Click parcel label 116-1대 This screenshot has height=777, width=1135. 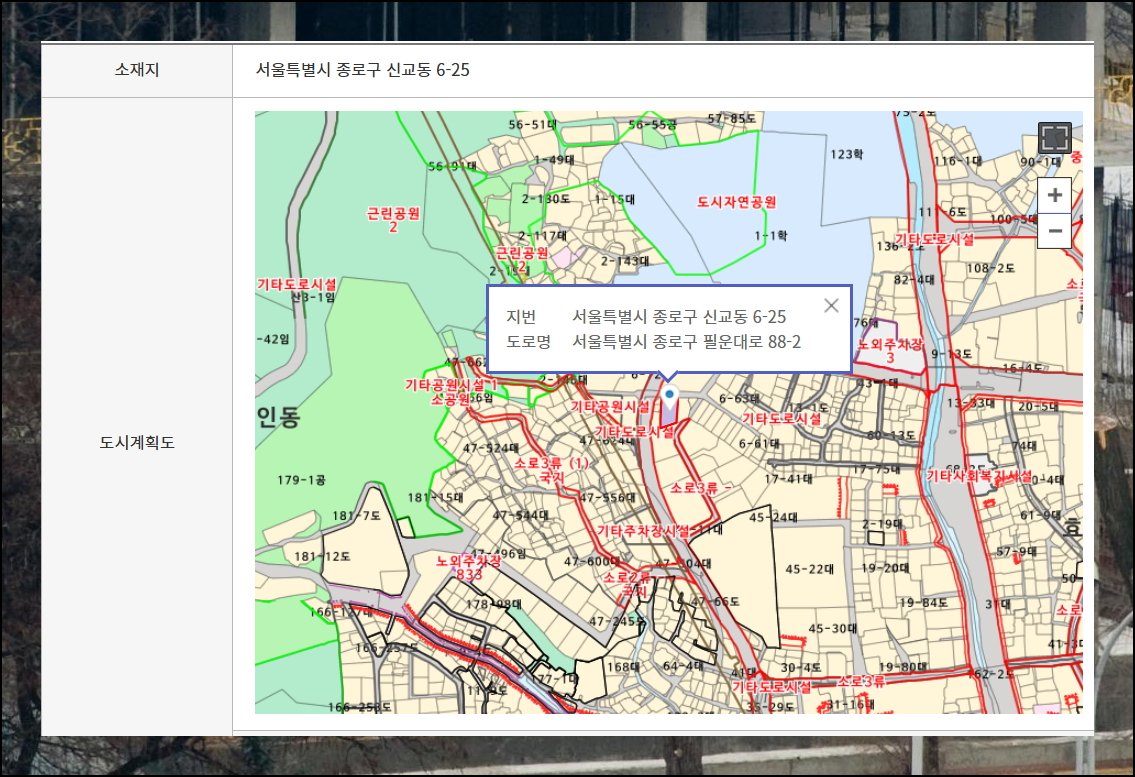[958, 161]
